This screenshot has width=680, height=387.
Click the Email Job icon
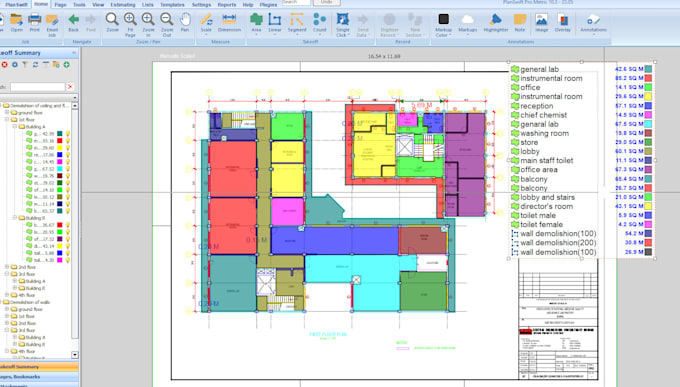tap(52, 25)
